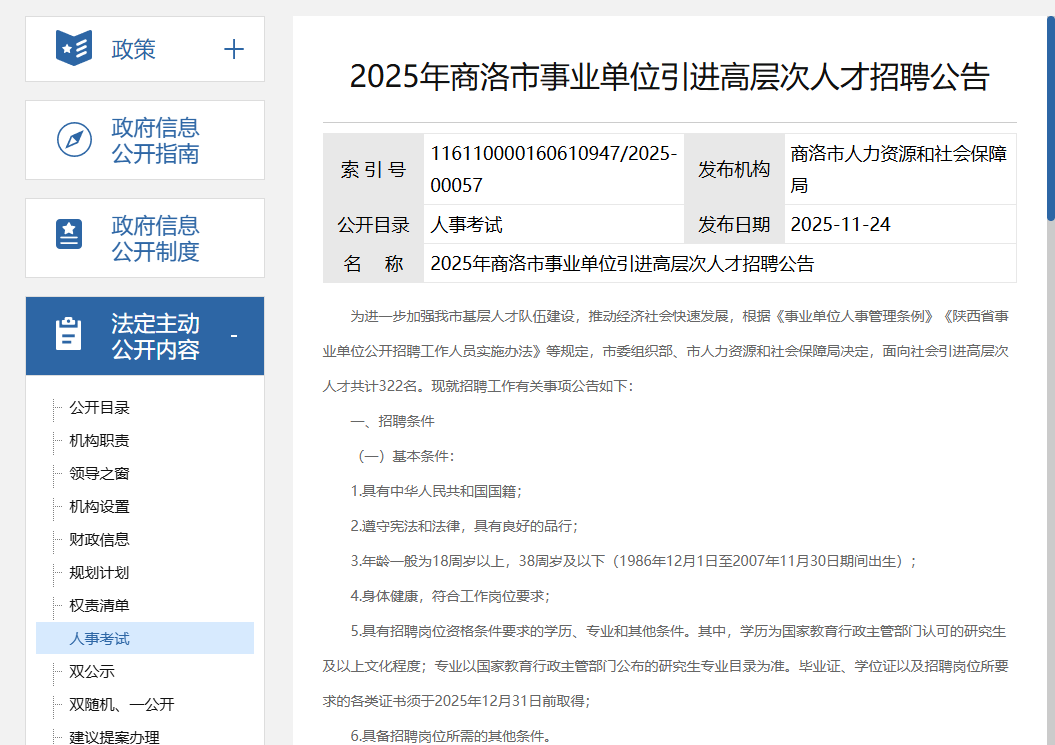This screenshot has height=745, width=1055.
Task: View 财政信息 section
Action: (99, 539)
